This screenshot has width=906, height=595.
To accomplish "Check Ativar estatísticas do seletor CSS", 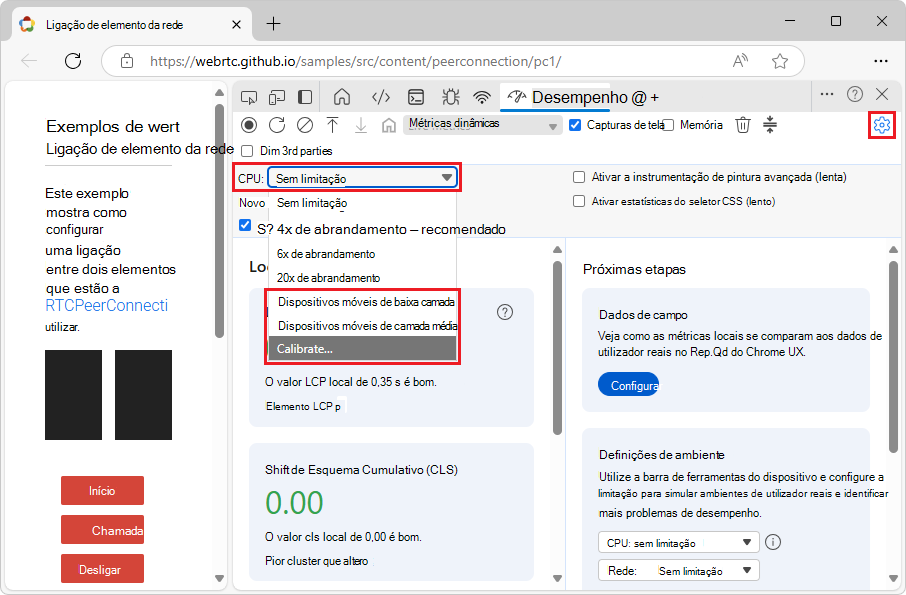I will point(577,203).
